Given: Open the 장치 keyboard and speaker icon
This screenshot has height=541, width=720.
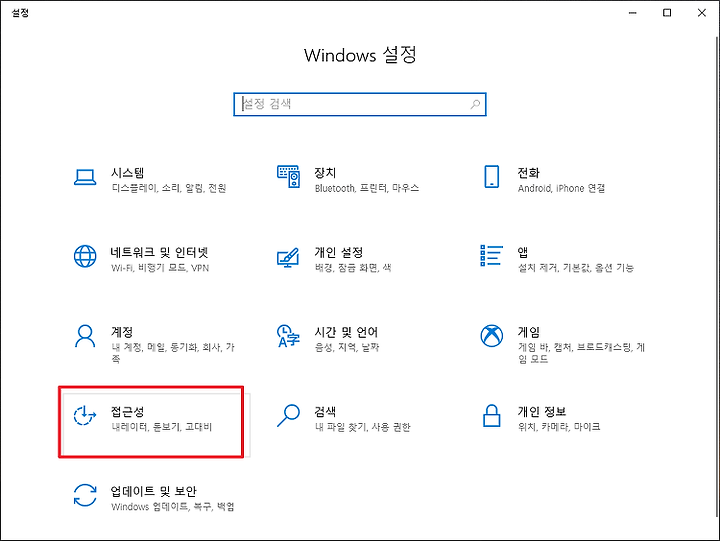Looking at the screenshot, I should point(288,177).
